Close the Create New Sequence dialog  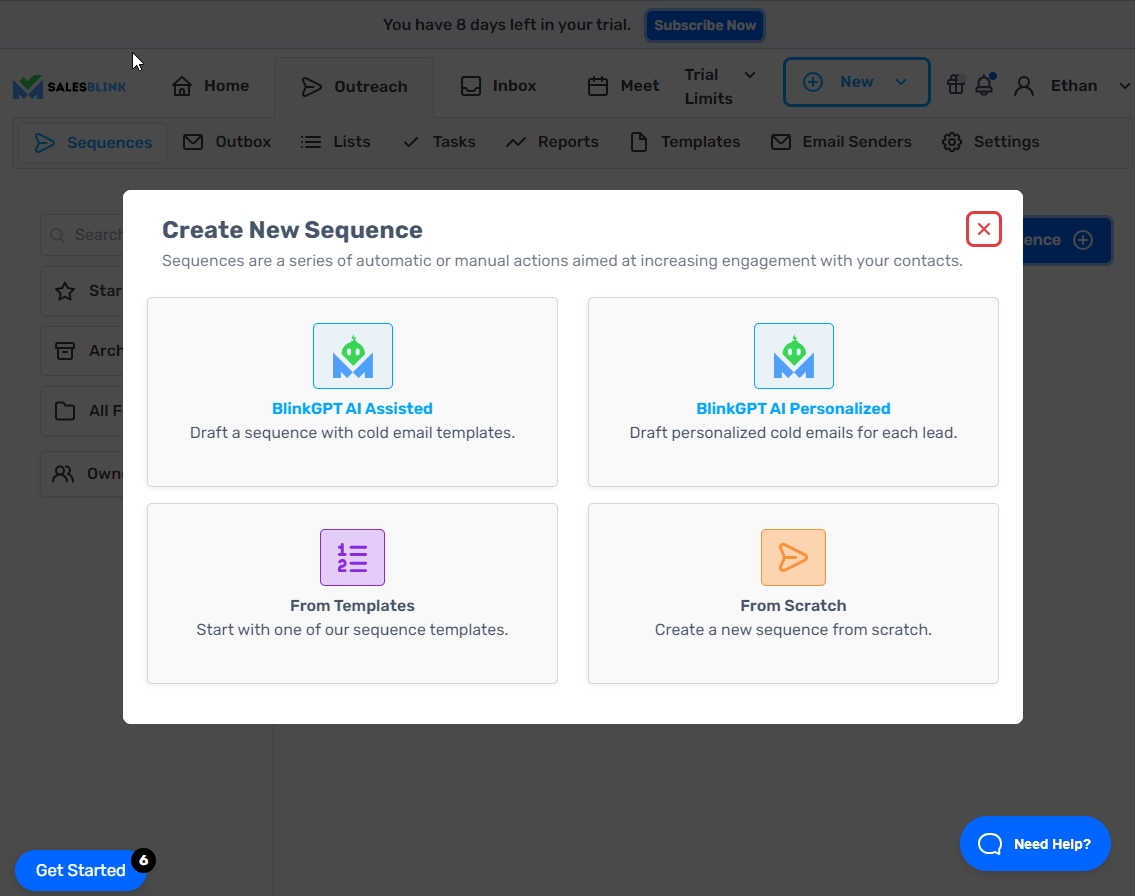pyautogui.click(x=983, y=229)
